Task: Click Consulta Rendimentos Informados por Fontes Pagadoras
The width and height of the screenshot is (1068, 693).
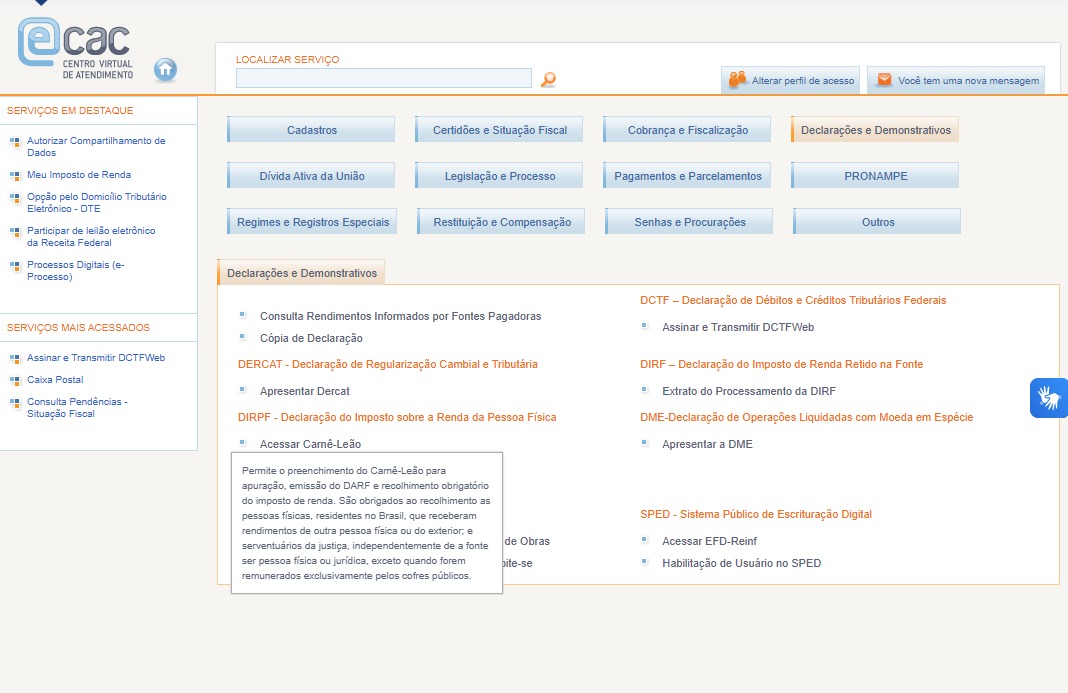Action: coord(400,316)
